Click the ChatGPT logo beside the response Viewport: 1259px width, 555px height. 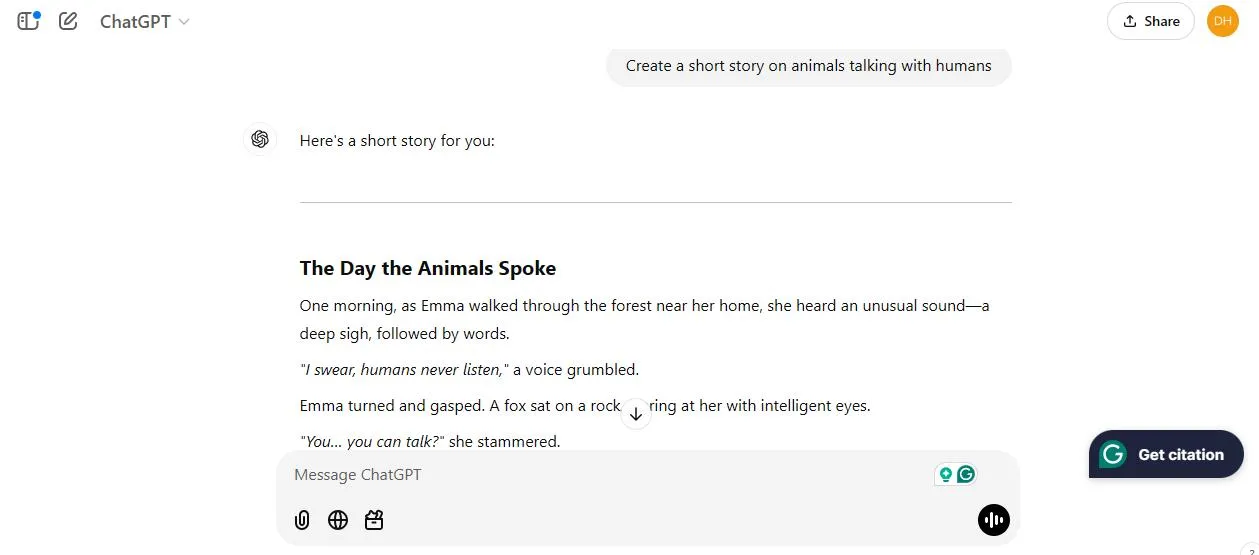coord(260,140)
